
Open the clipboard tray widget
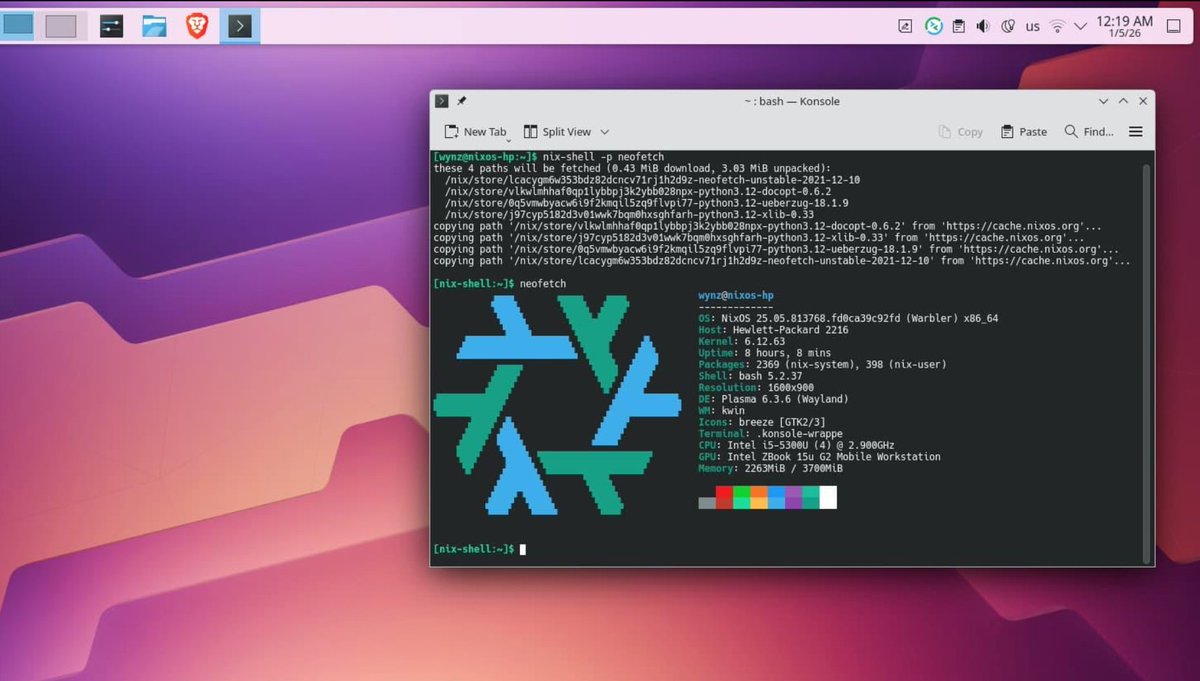click(958, 27)
